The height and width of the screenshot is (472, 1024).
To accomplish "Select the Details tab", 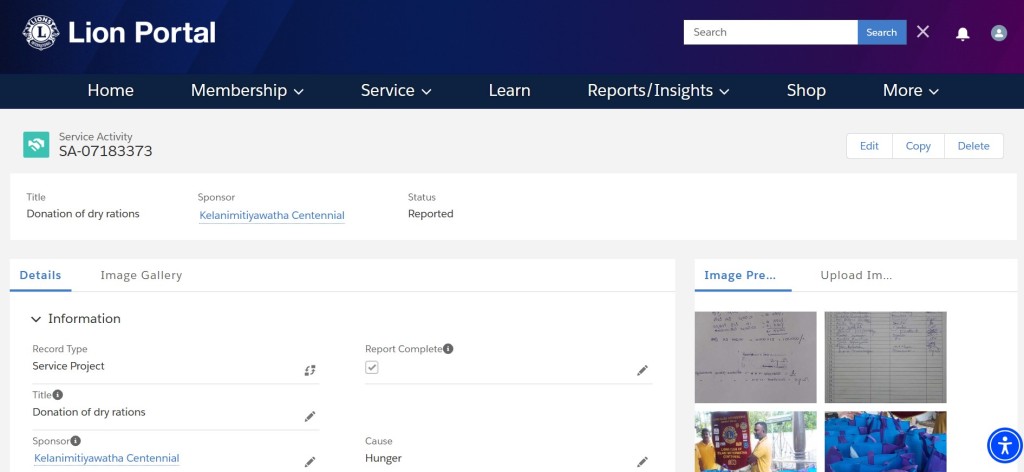I will 40,275.
